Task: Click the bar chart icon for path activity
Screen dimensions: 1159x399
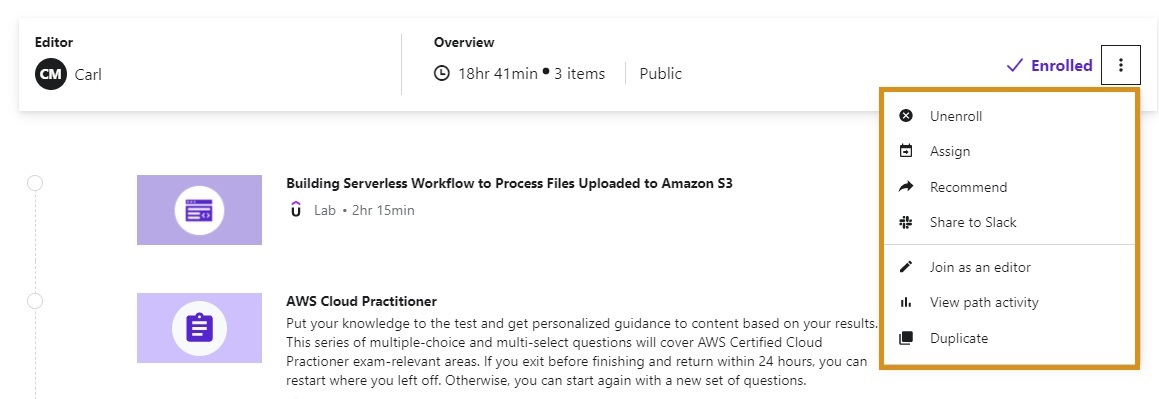Action: coord(905,302)
